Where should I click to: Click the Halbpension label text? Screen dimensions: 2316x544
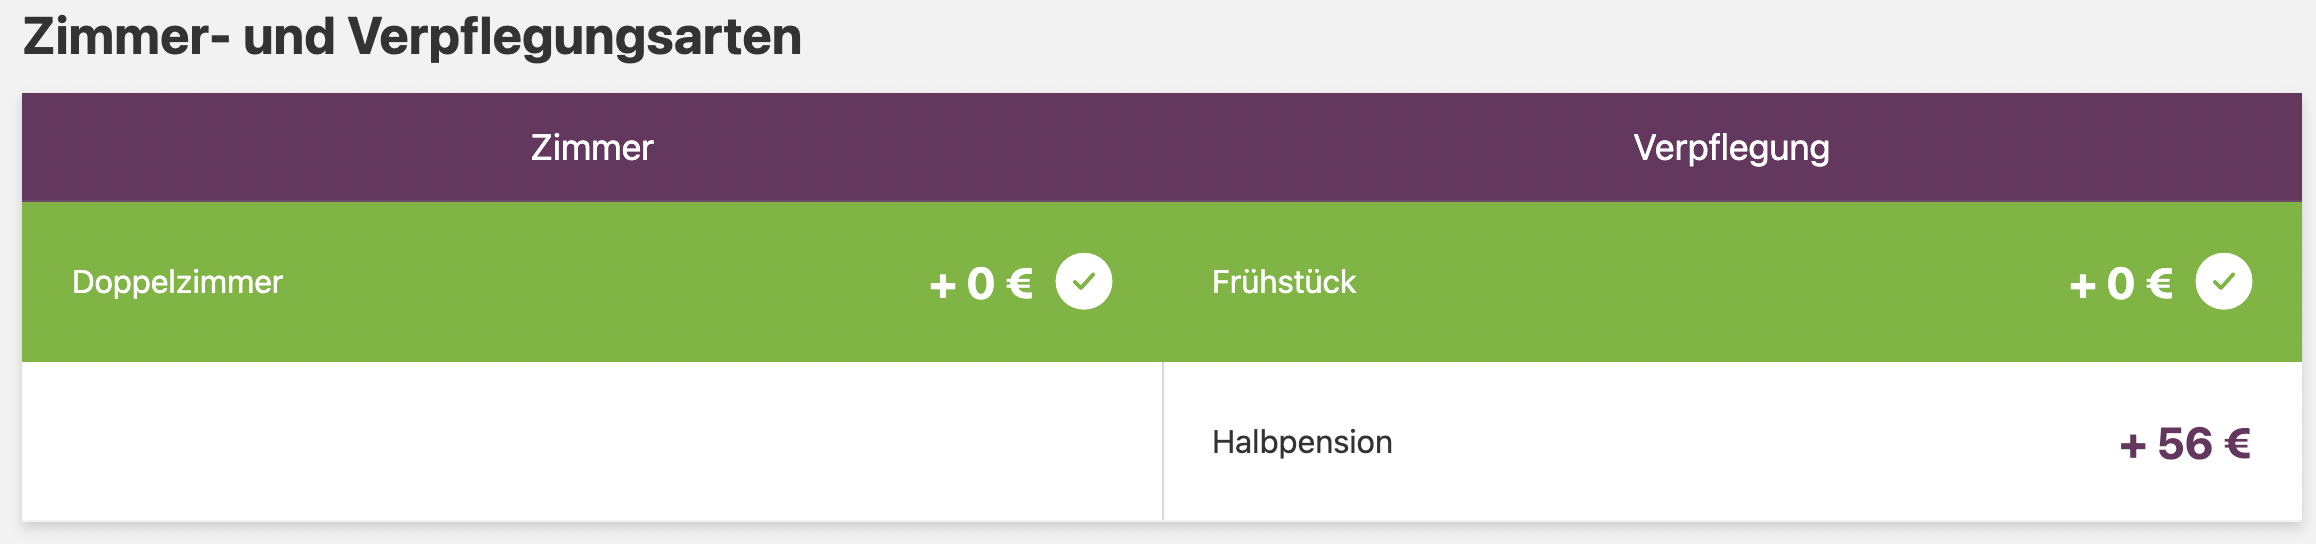tap(1302, 443)
